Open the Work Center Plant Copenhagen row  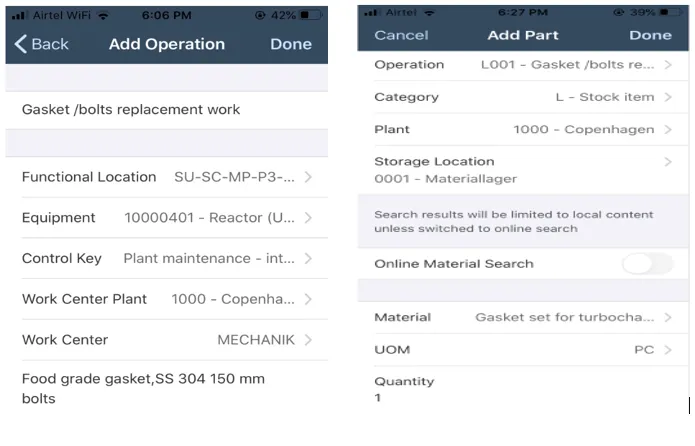click(x=167, y=299)
